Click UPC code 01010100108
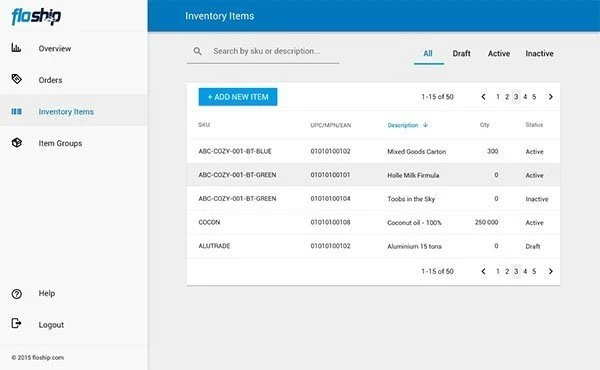Screen dimensions: 600x370 (331, 222)
